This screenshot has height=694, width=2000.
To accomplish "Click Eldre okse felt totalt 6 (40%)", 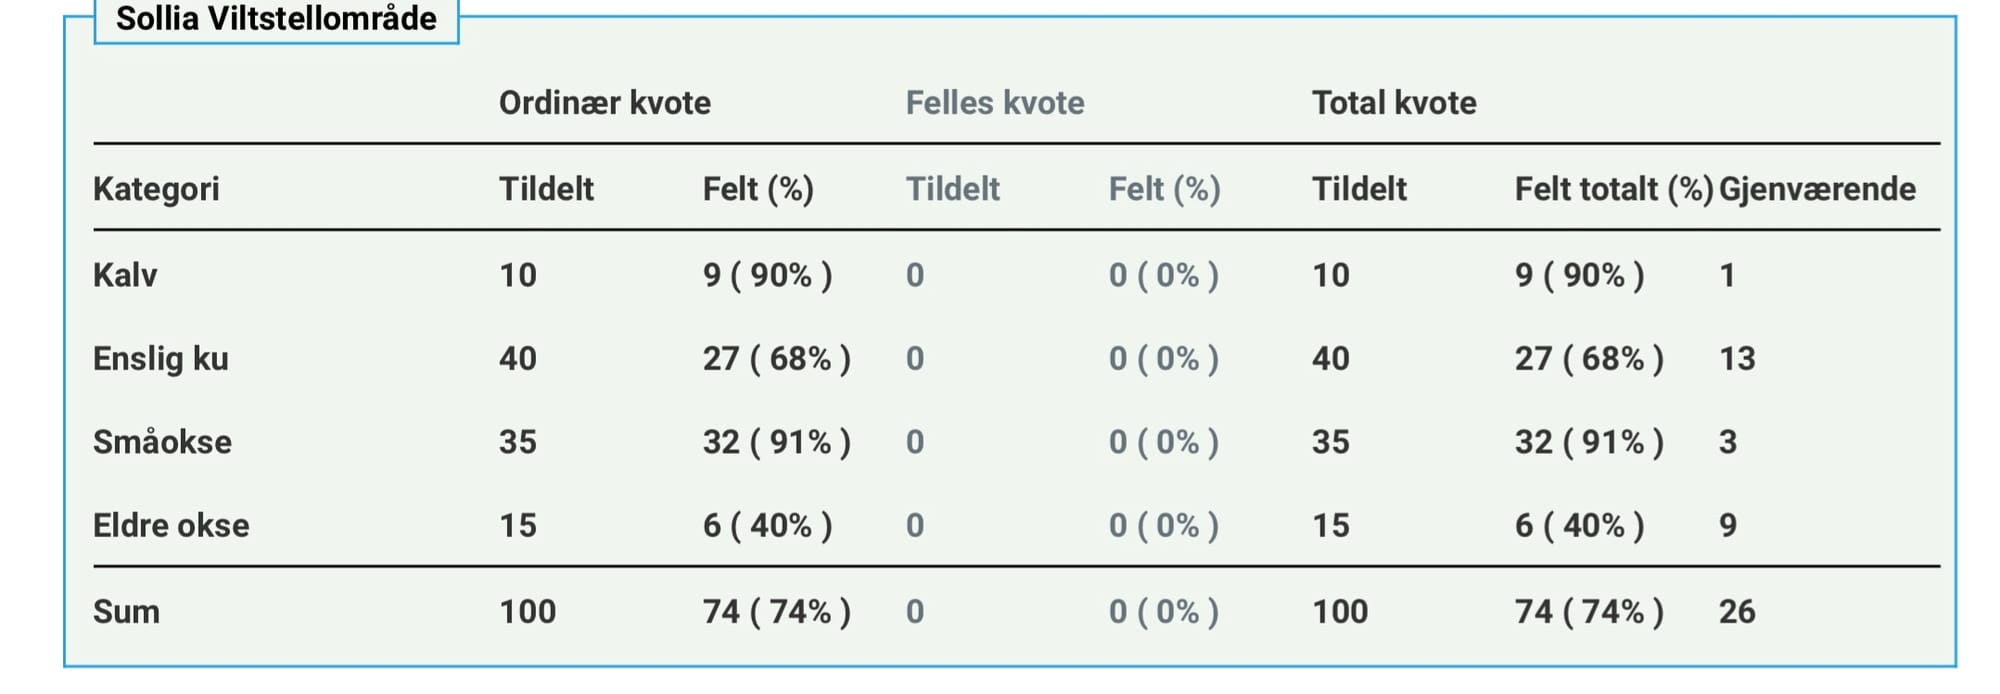I will pyautogui.click(x=1579, y=525).
